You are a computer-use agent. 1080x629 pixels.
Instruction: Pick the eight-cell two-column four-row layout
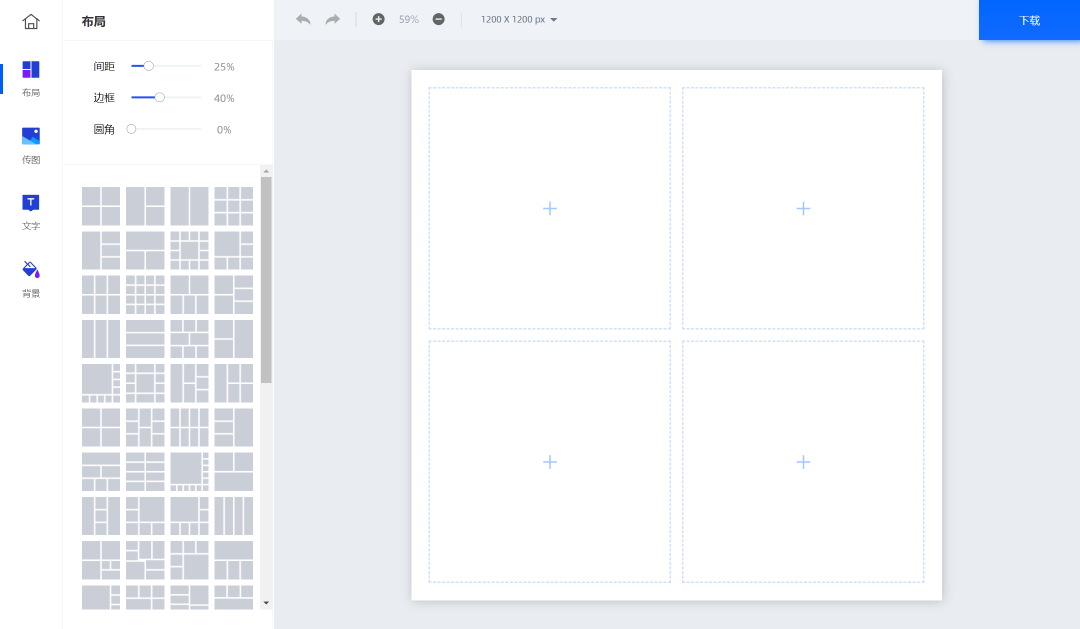145,471
